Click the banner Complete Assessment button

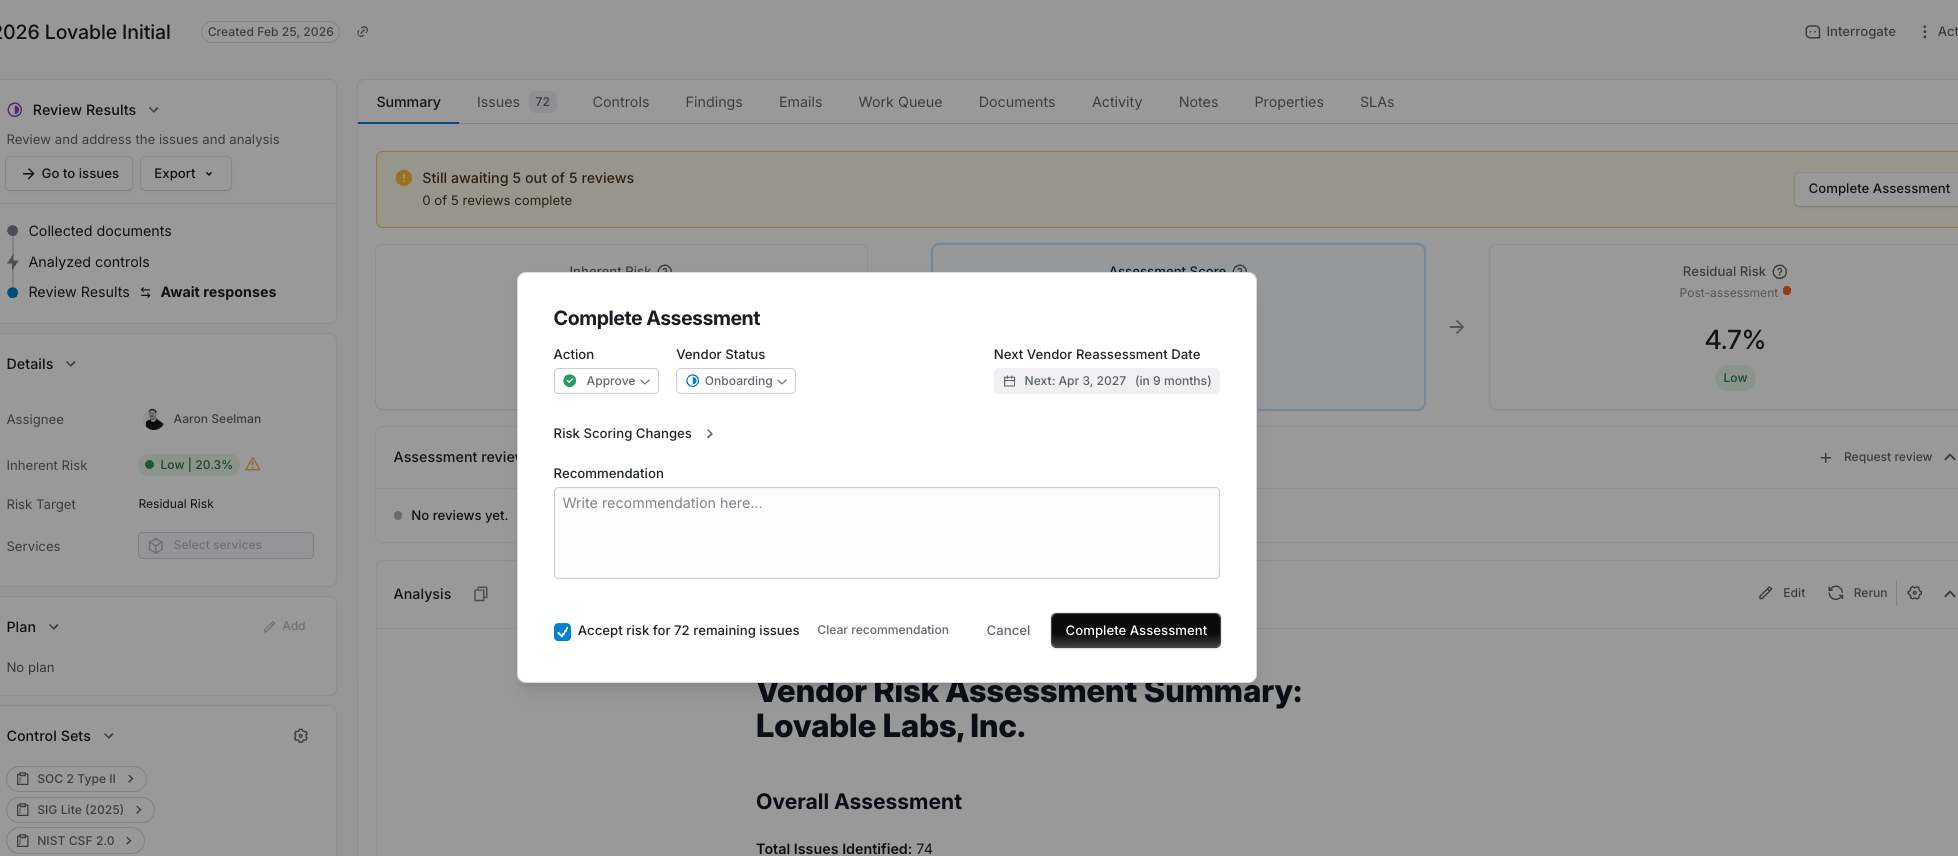point(1878,188)
